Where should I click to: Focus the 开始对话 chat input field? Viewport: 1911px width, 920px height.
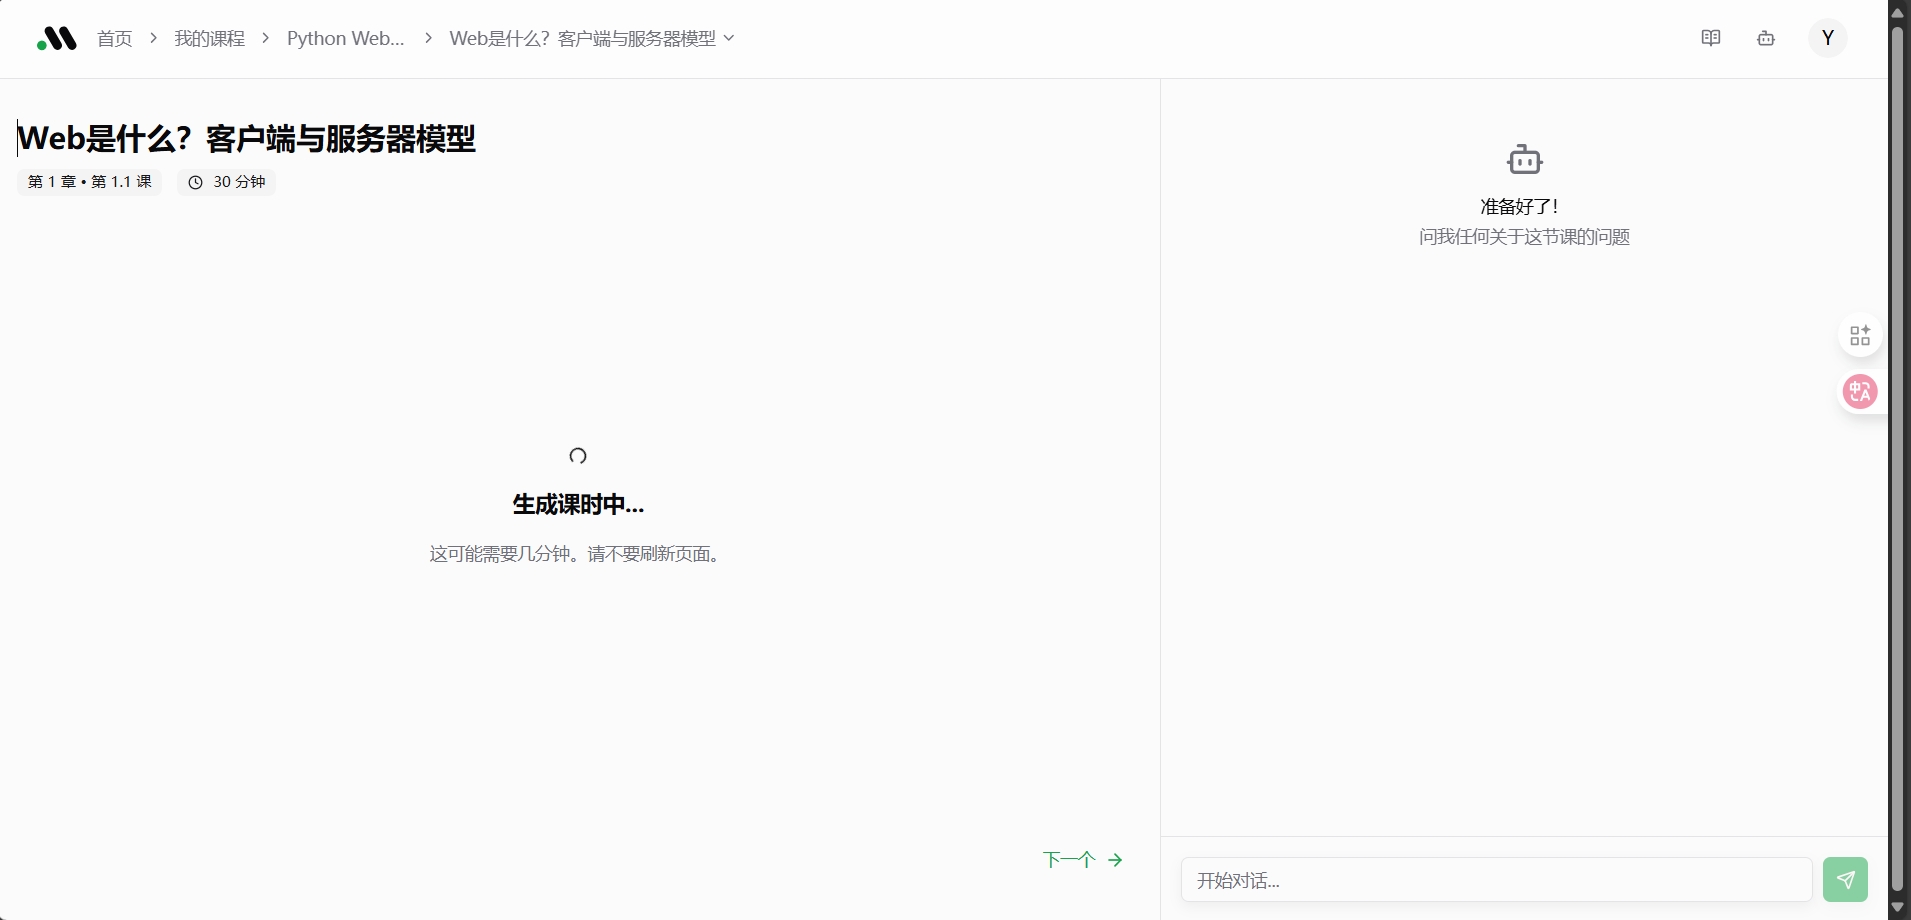[1496, 880]
